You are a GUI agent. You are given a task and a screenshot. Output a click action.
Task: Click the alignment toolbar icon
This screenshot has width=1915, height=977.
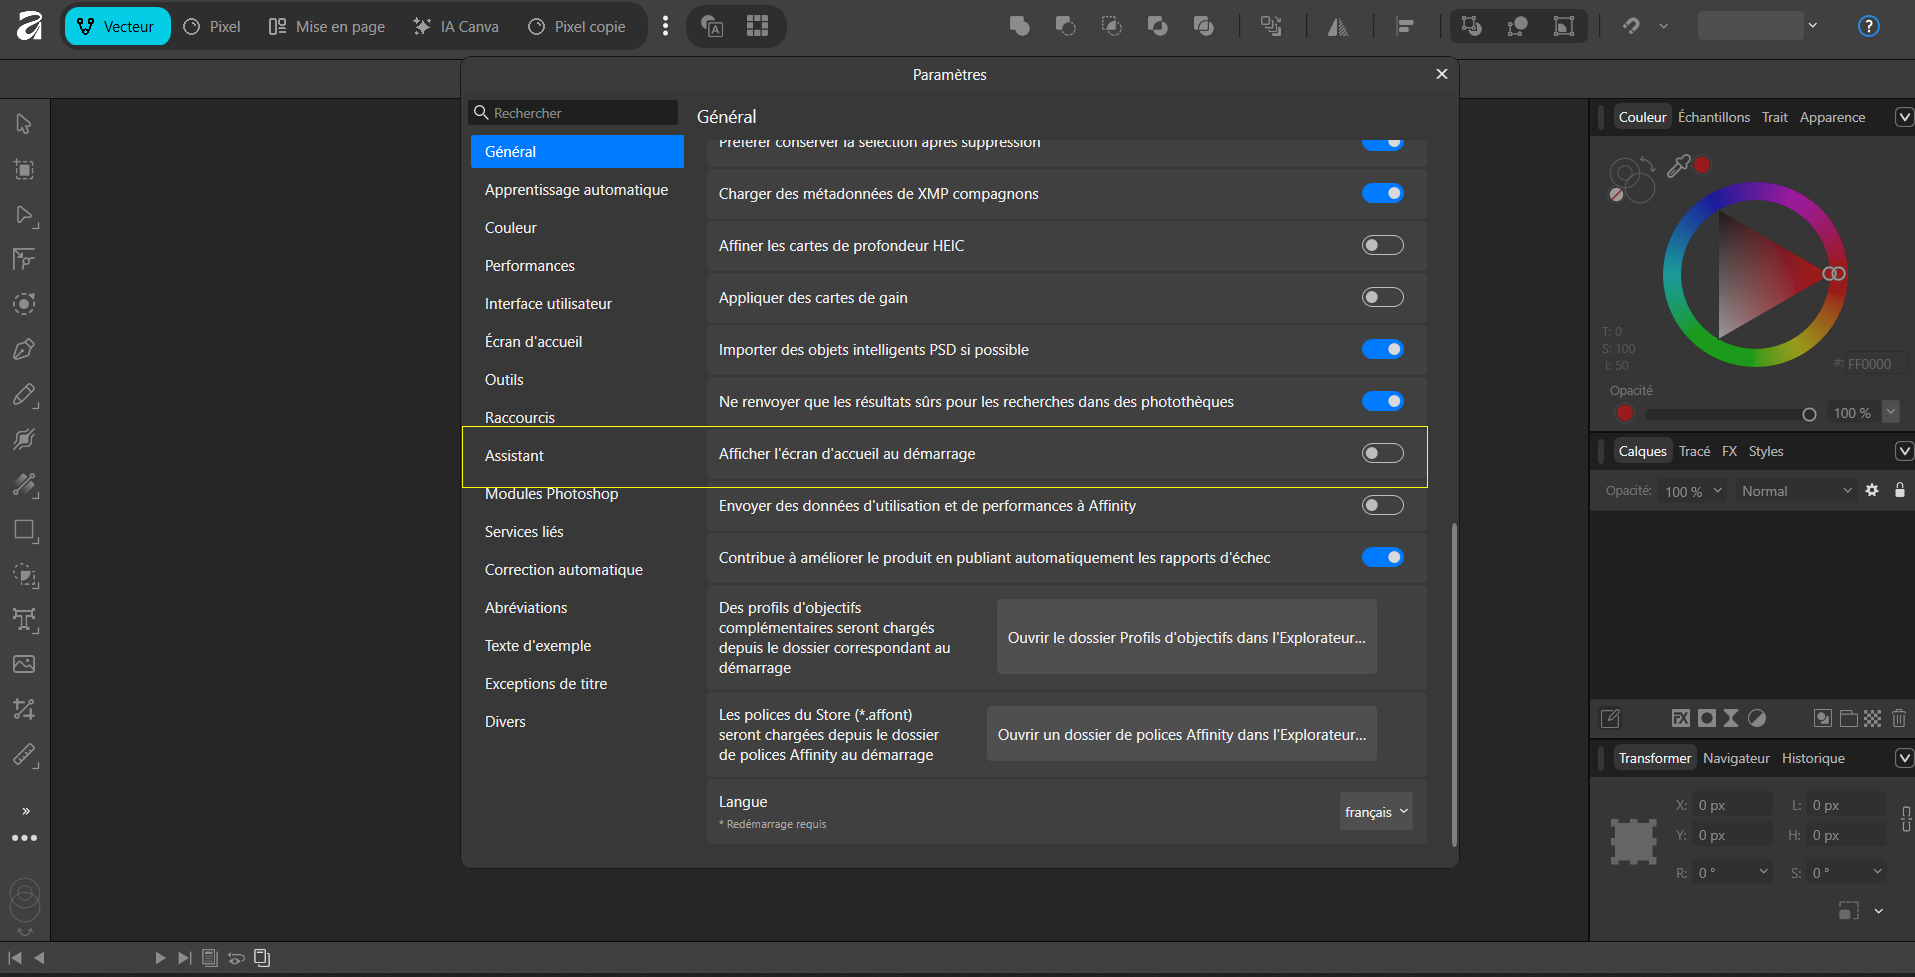click(x=1405, y=27)
